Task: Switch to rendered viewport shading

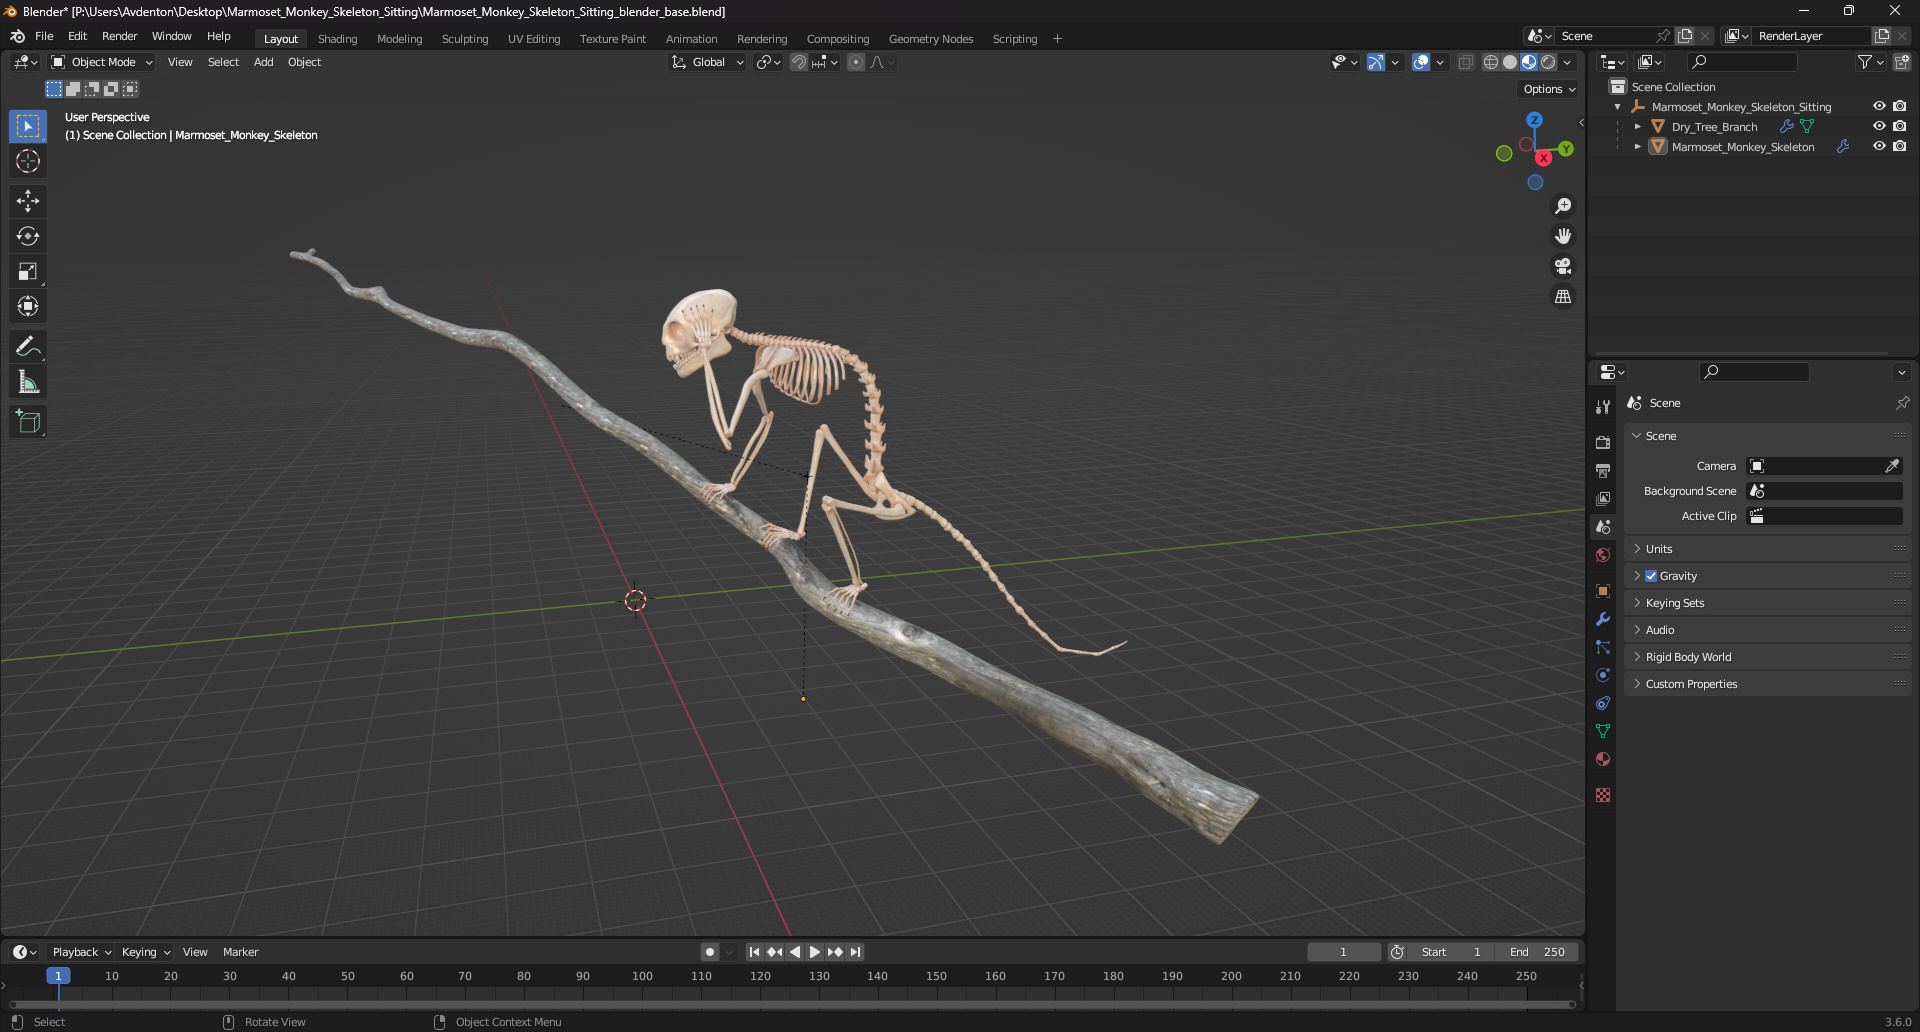Action: pyautogui.click(x=1548, y=62)
